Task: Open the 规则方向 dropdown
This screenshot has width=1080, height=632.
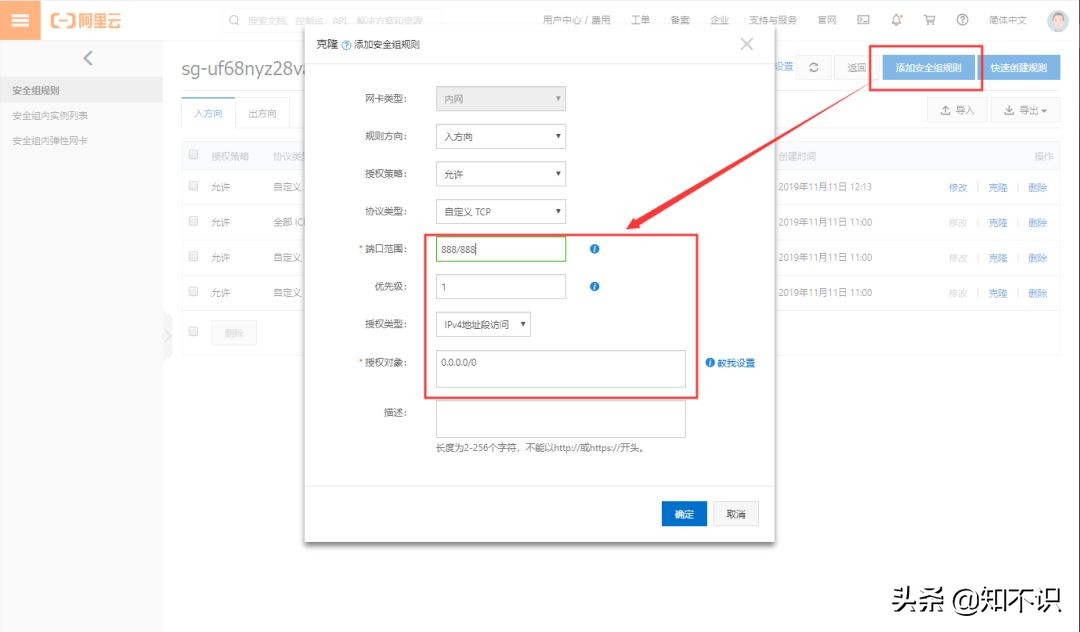Action: point(501,137)
